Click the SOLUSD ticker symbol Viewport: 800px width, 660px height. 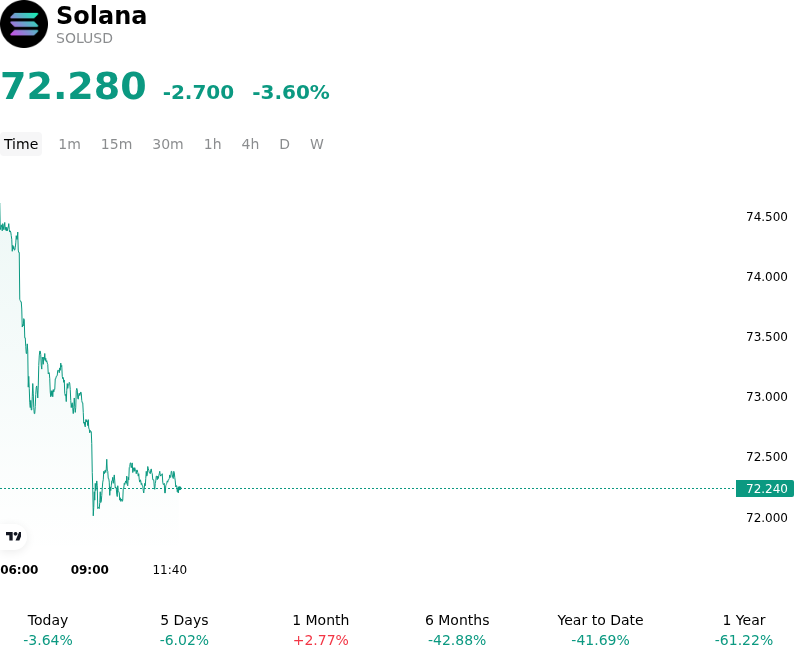(84, 38)
